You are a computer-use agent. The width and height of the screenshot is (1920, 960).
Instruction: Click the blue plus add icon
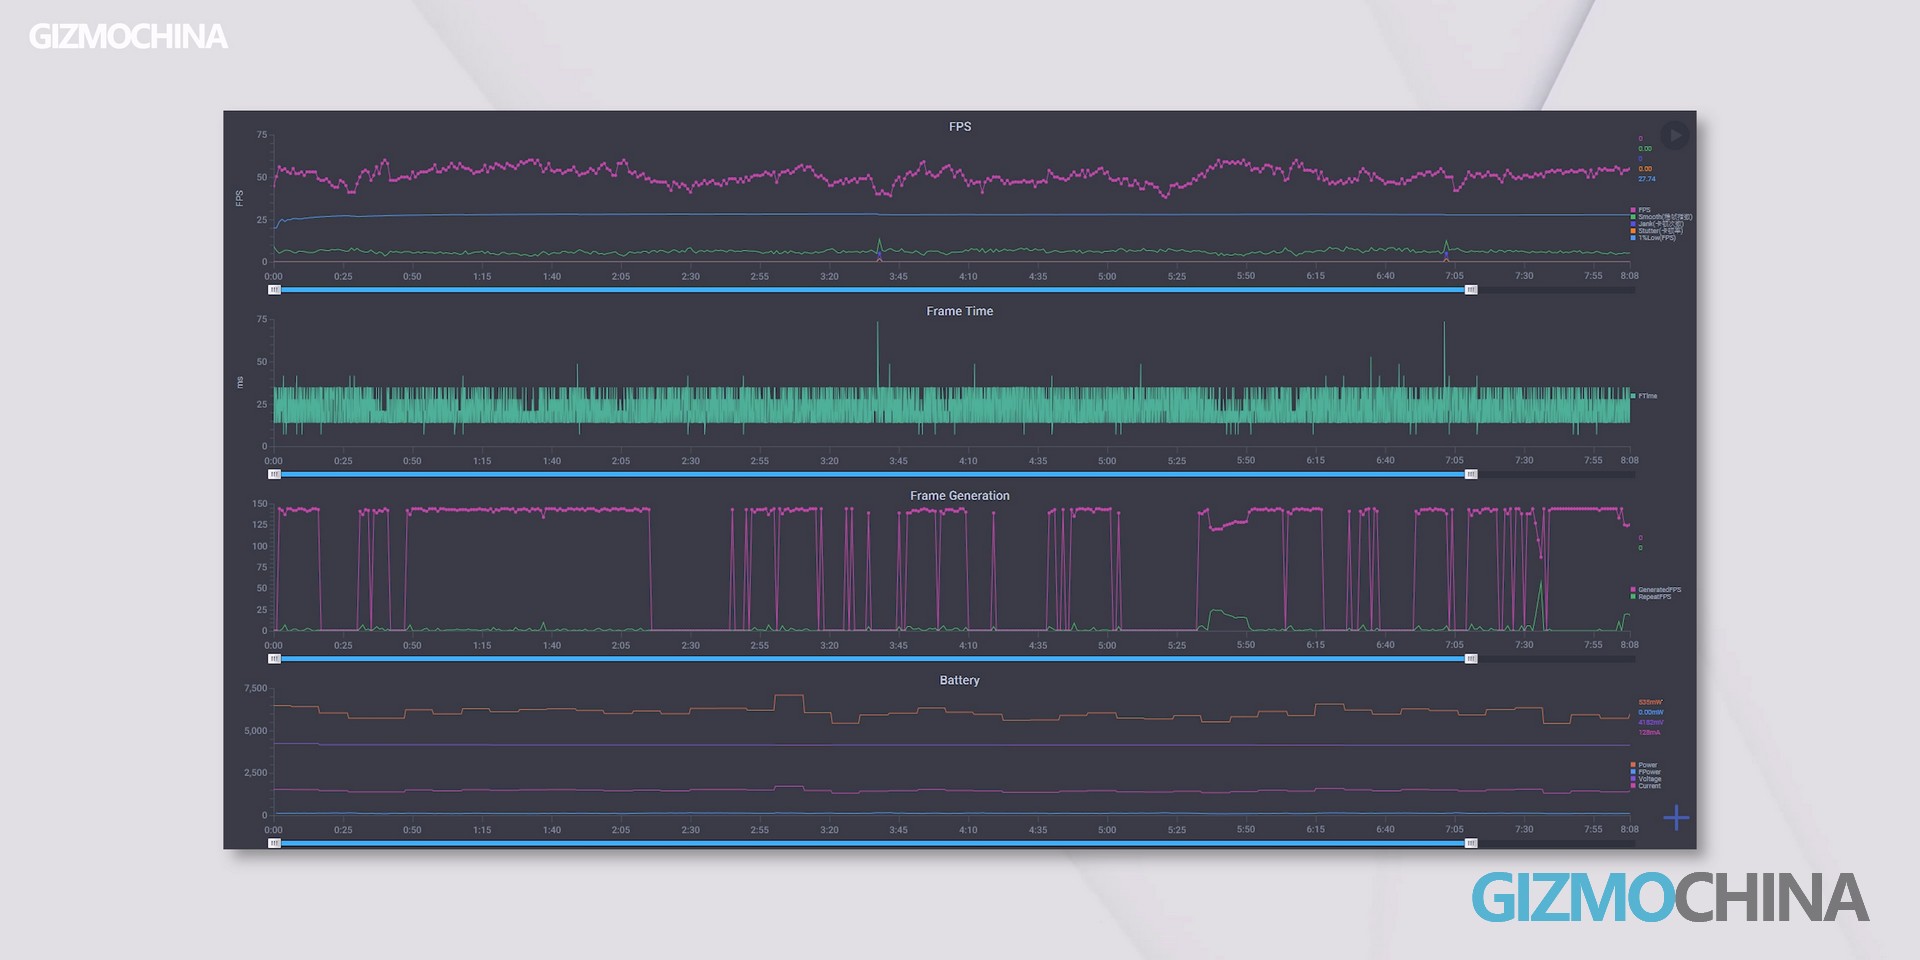[1676, 818]
